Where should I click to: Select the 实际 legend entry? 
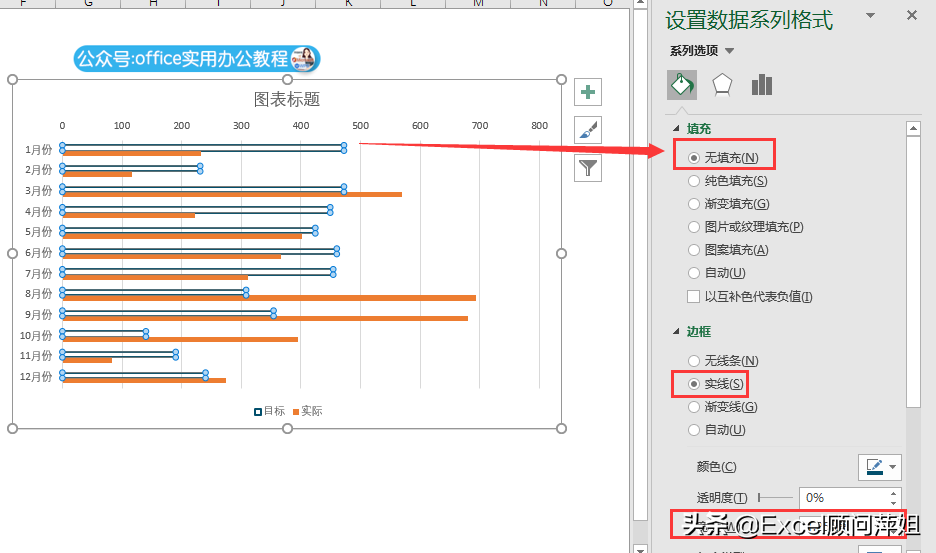(x=307, y=411)
